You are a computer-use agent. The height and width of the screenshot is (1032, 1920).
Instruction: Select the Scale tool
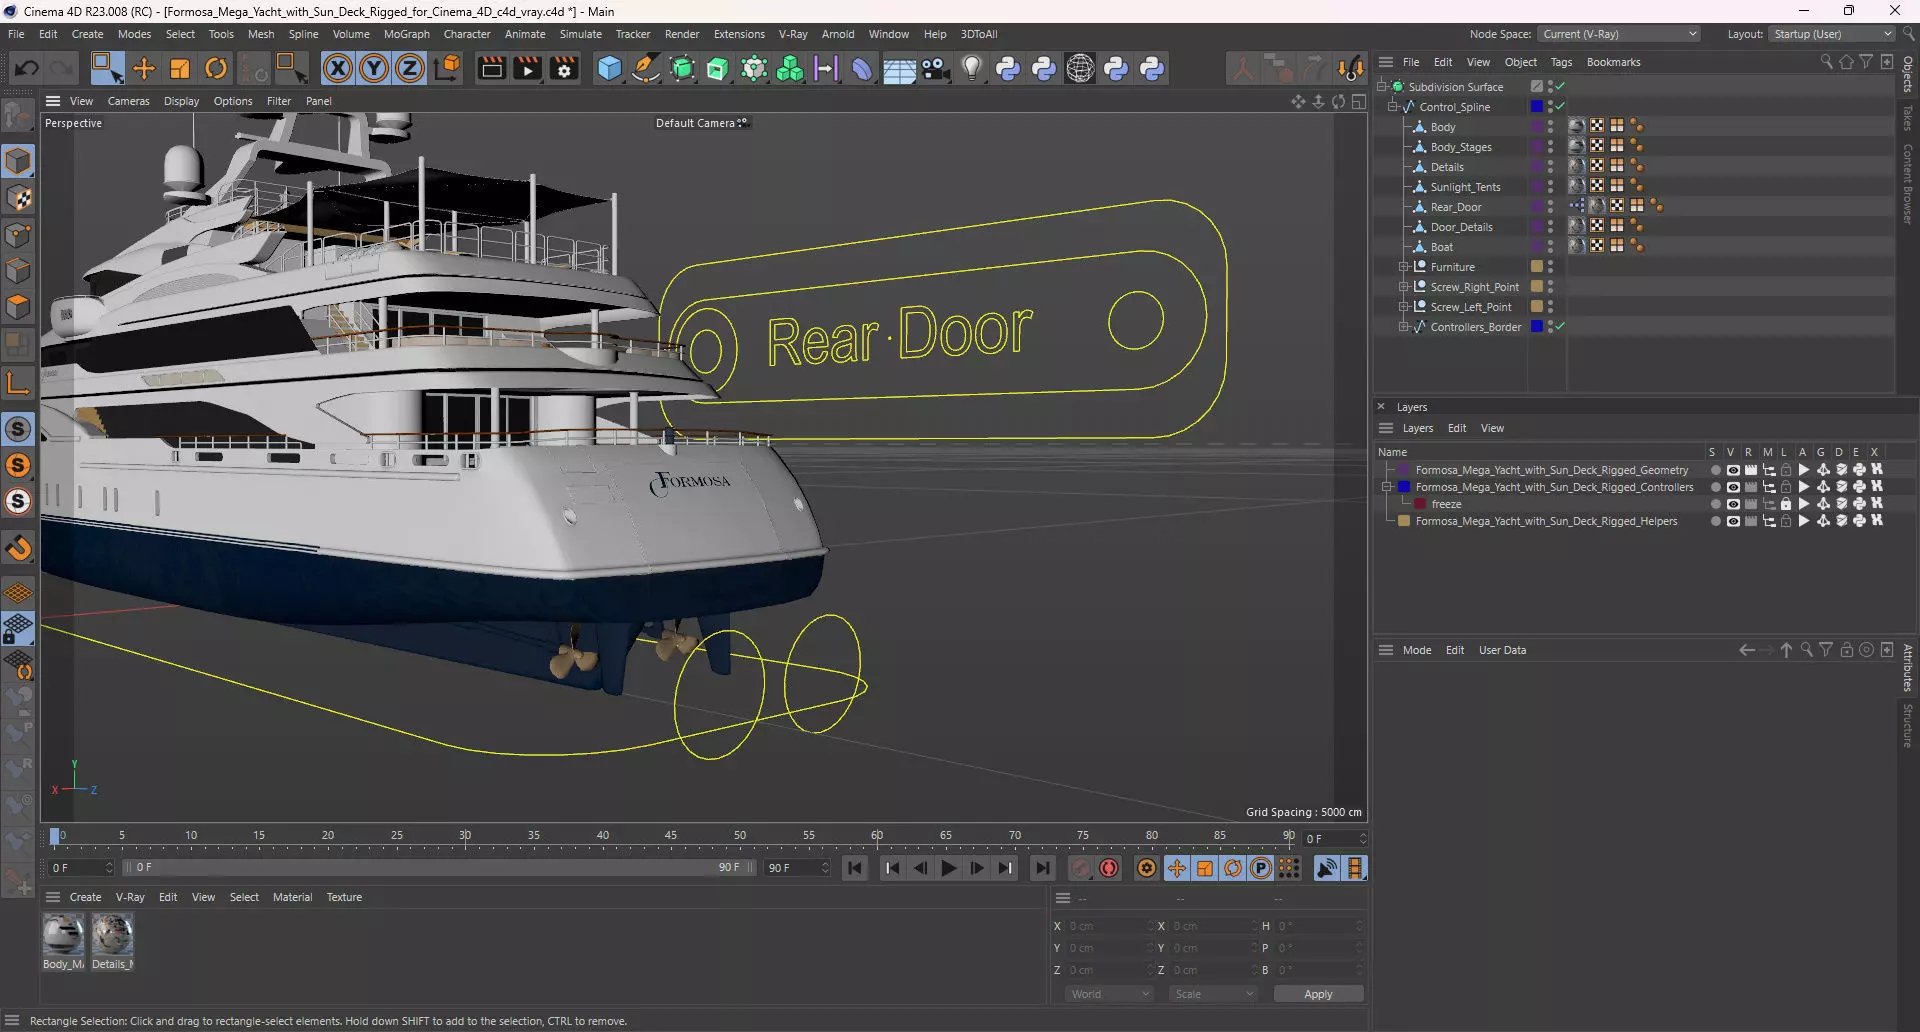click(180, 69)
